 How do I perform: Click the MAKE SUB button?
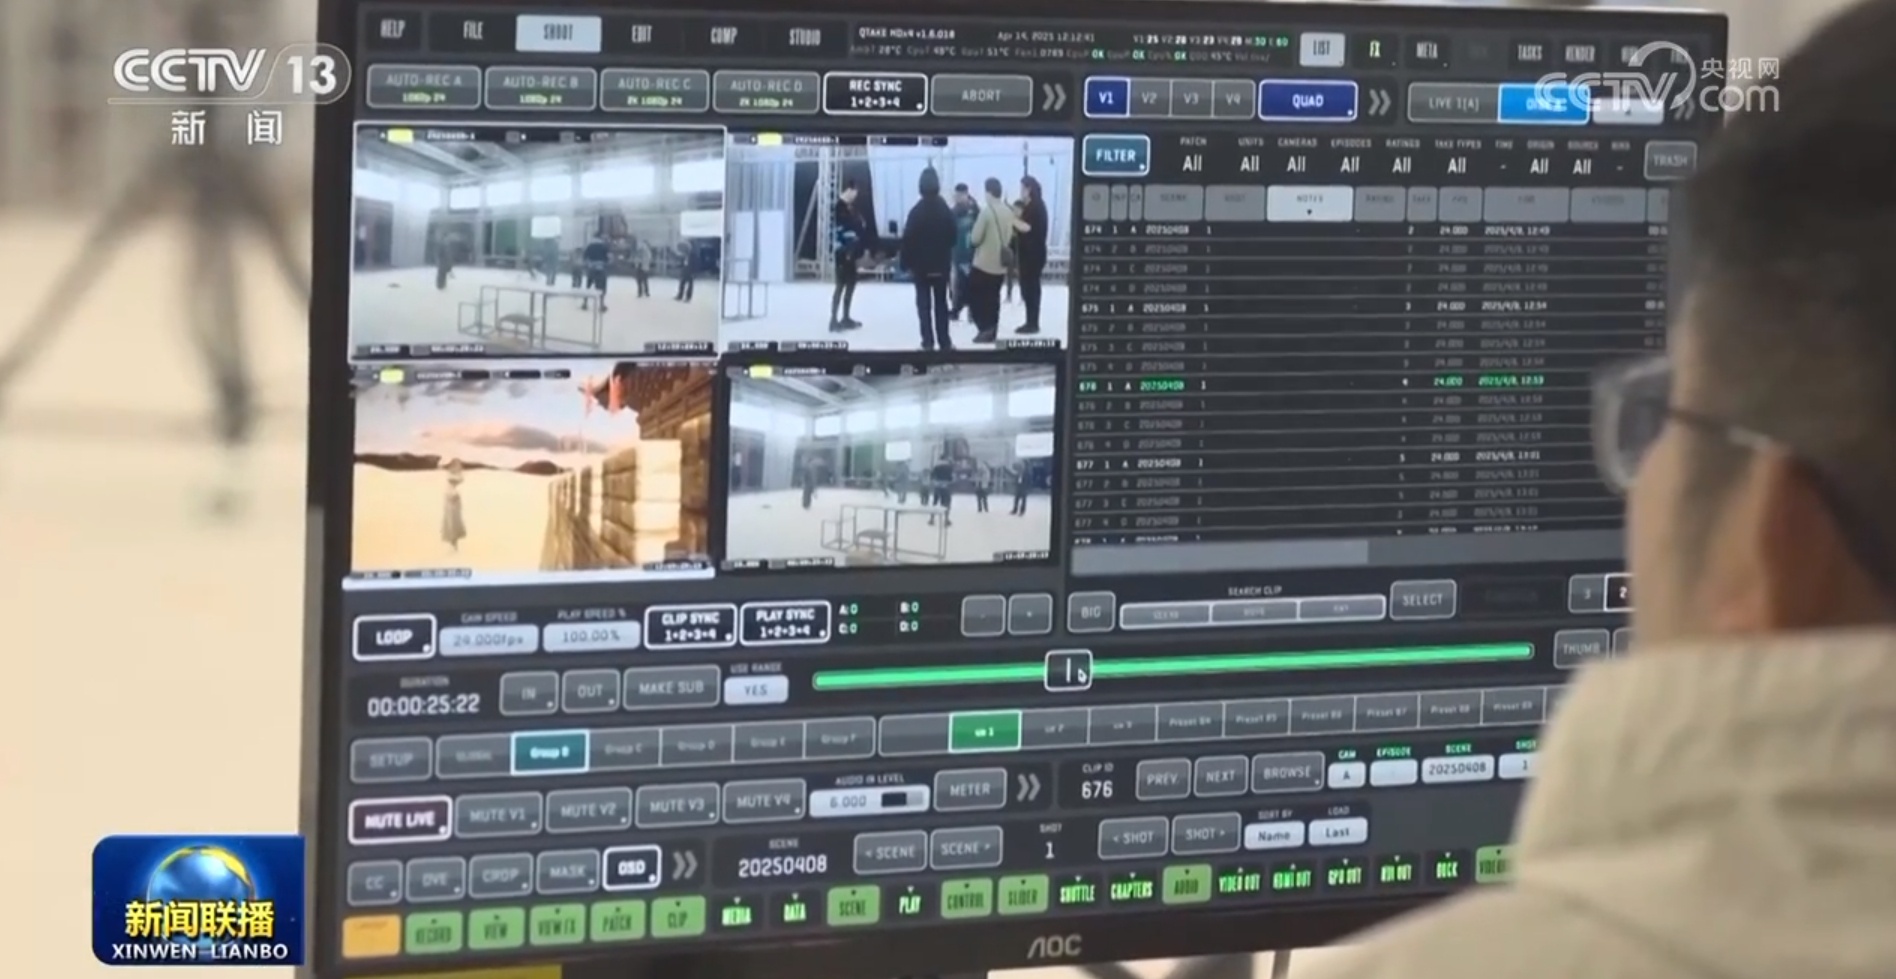tap(671, 688)
